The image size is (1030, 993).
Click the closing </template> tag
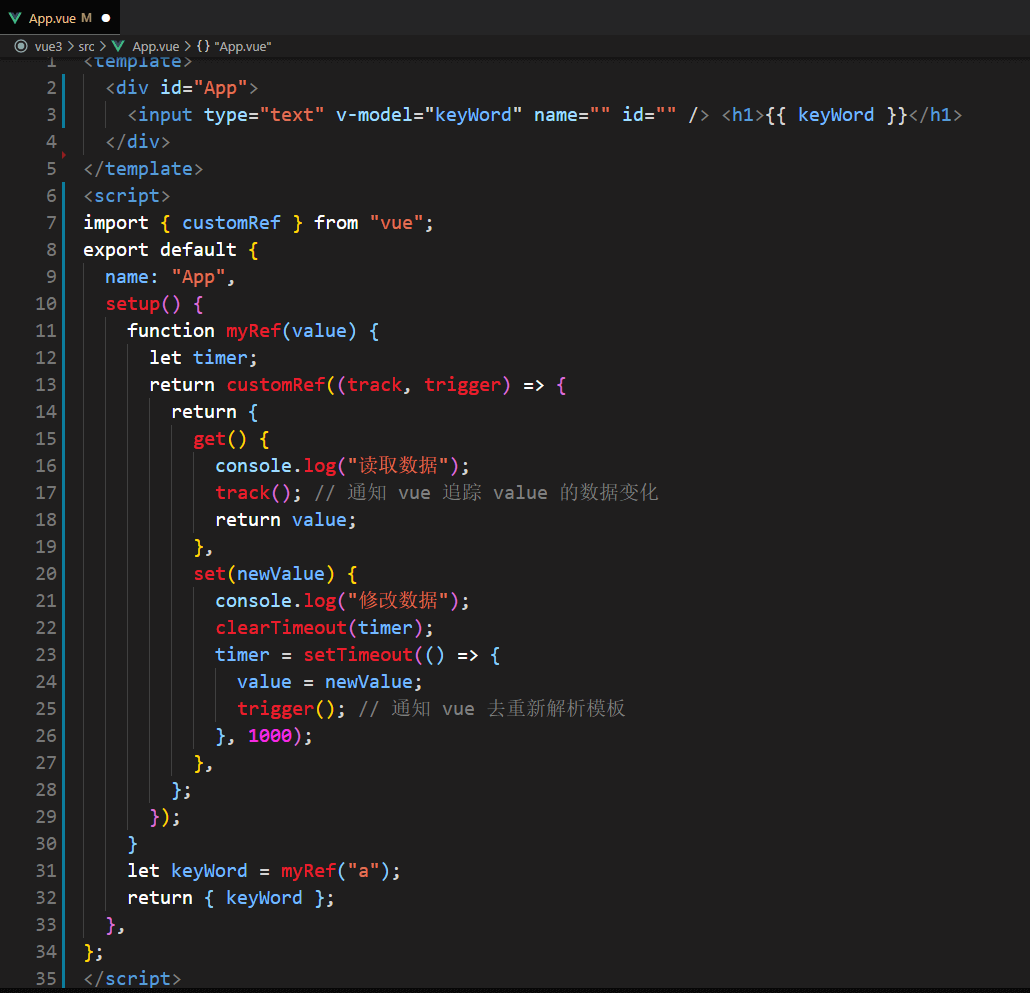pyautogui.click(x=143, y=169)
